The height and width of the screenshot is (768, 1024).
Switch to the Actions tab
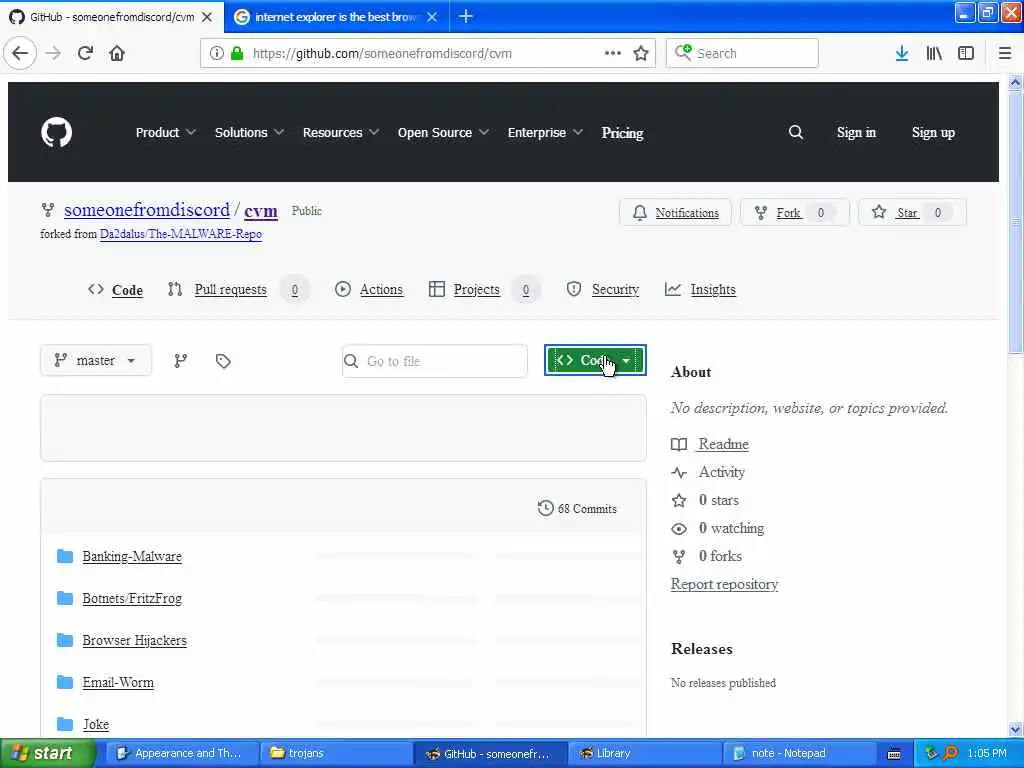click(369, 289)
